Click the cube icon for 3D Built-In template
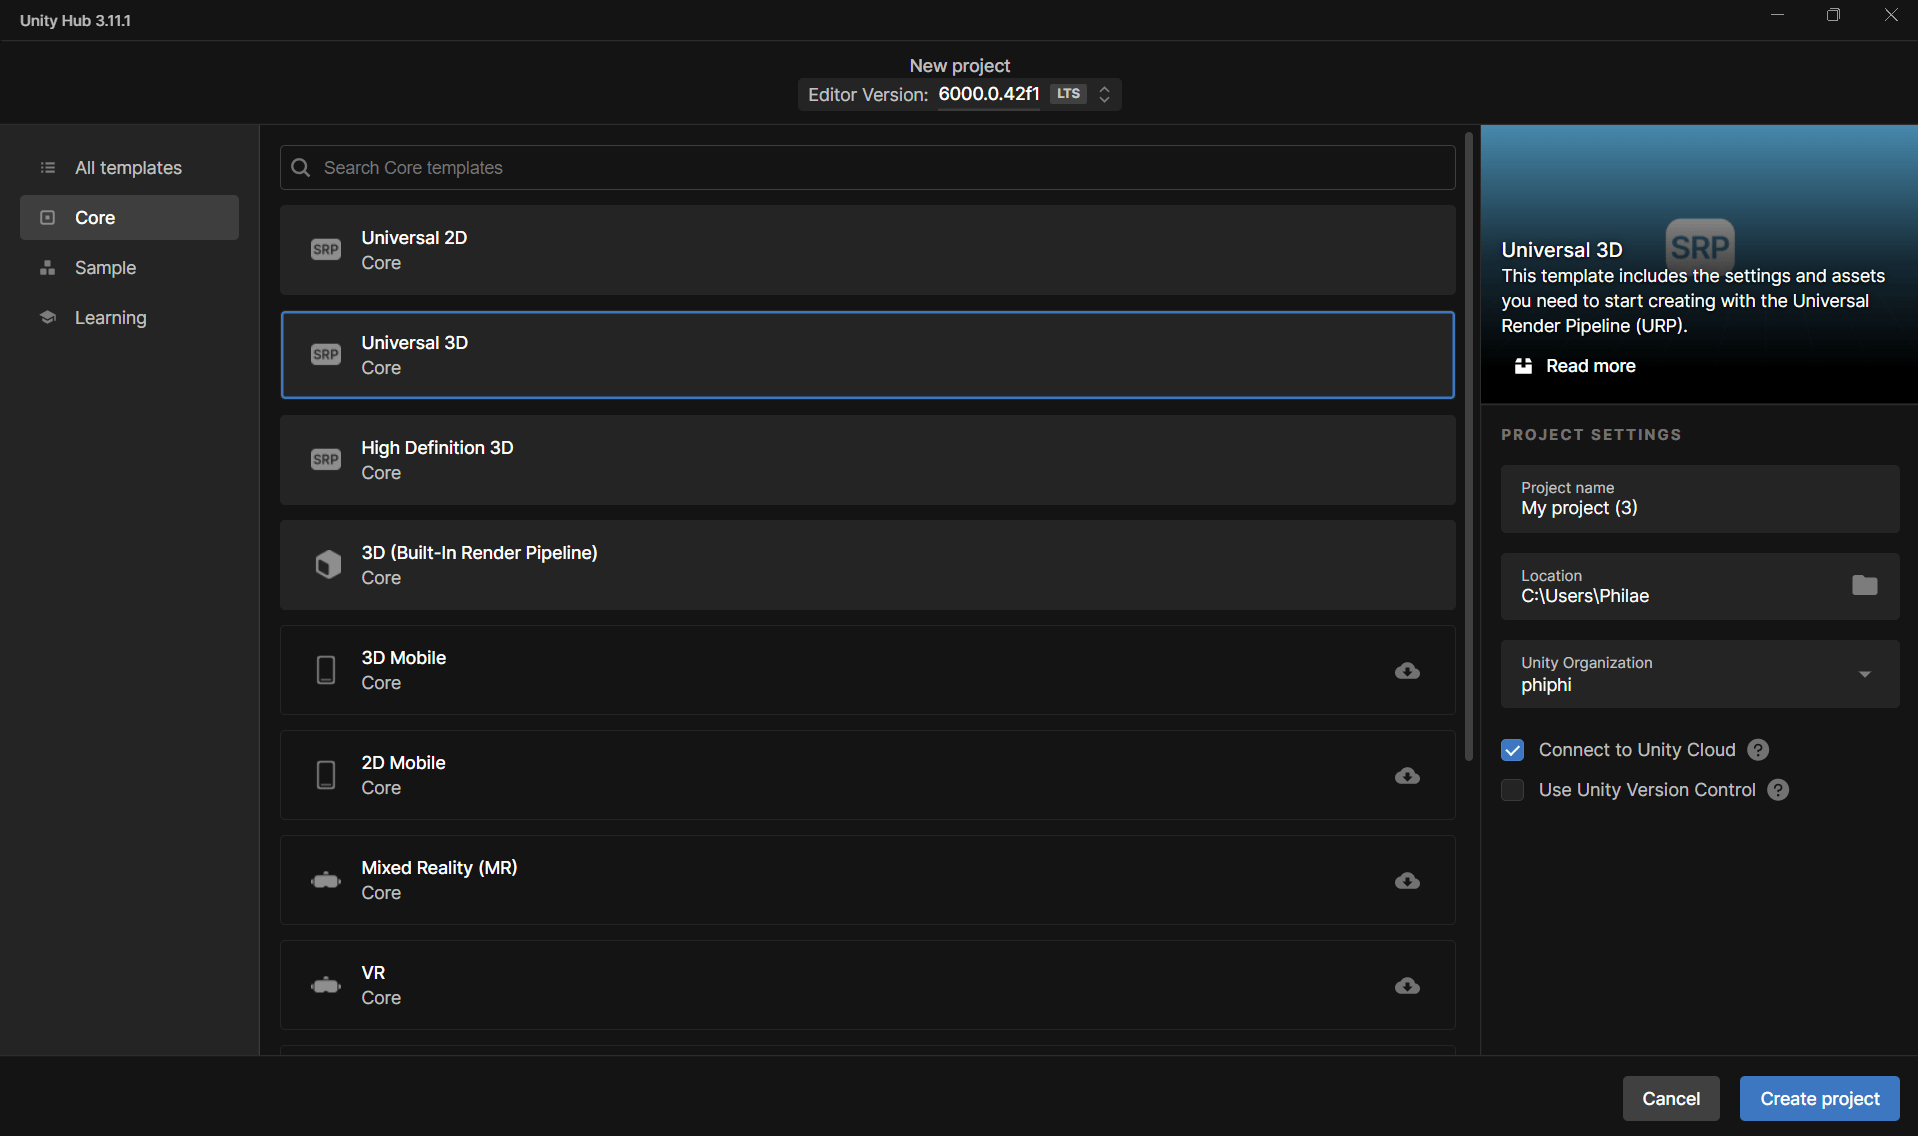The width and height of the screenshot is (1918, 1136). click(328, 565)
